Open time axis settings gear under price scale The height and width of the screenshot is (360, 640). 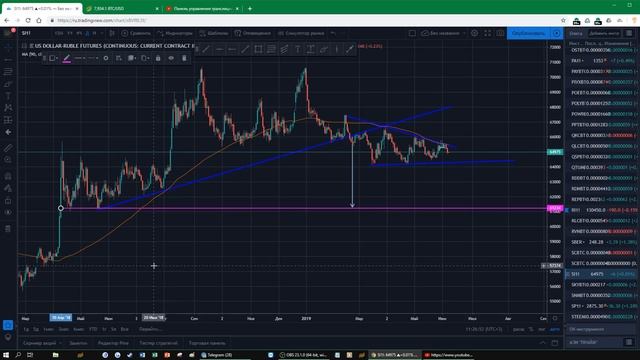pyautogui.click(x=555, y=318)
